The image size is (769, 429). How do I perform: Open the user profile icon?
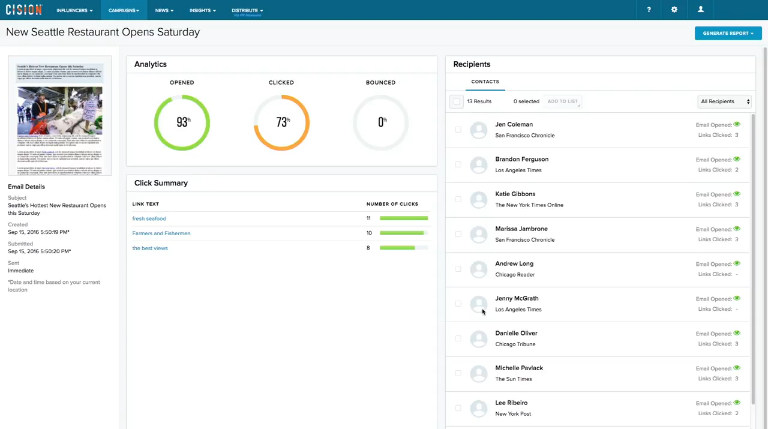pos(701,9)
